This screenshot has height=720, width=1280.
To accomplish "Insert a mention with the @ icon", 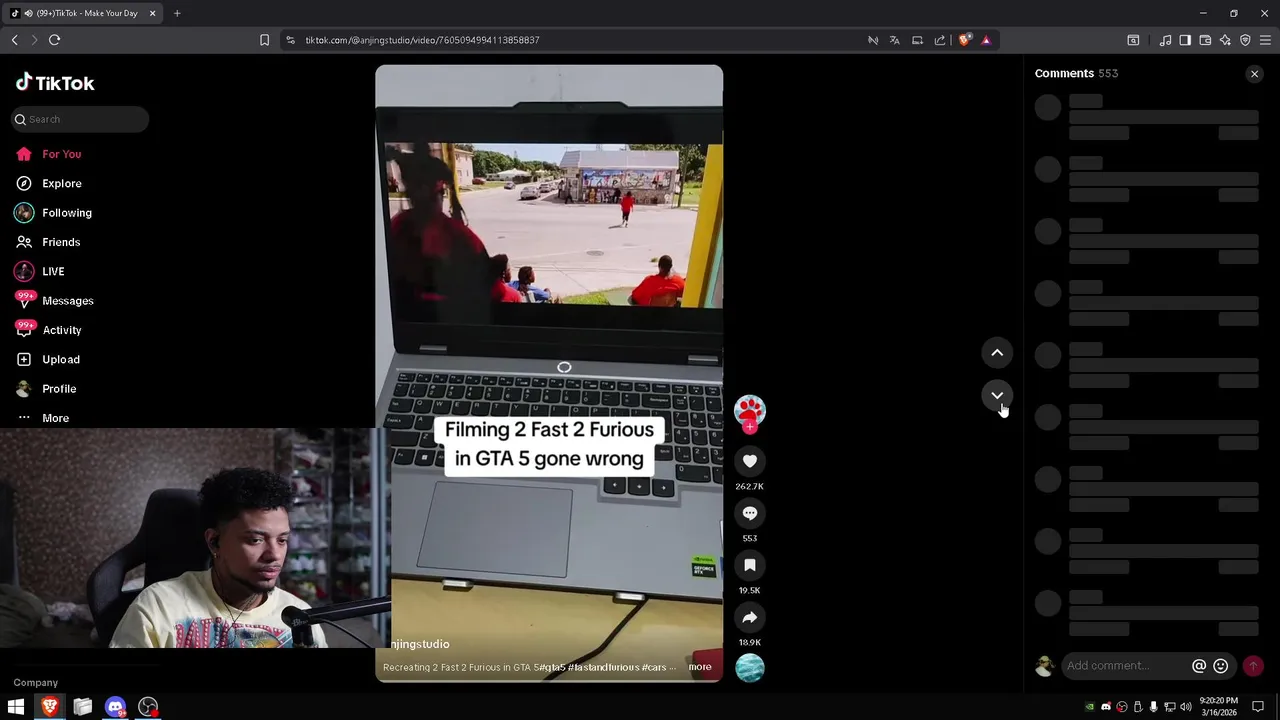I will tap(1199, 666).
